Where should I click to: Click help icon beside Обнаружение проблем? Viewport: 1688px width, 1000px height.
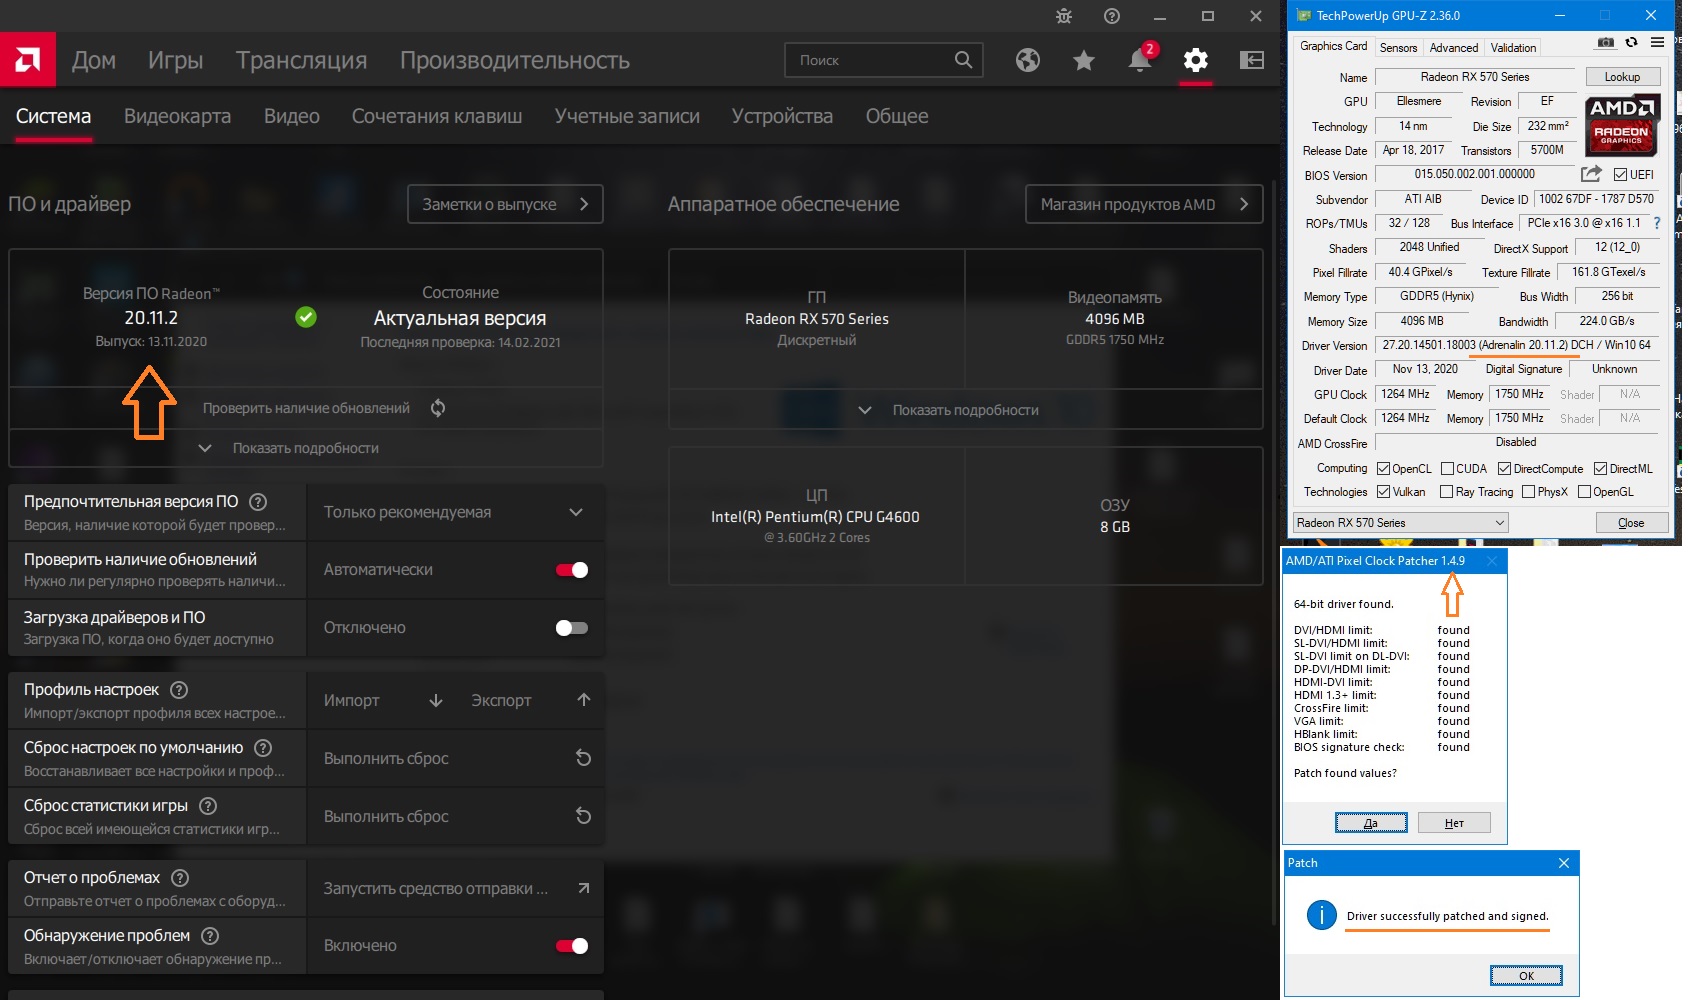(x=210, y=936)
